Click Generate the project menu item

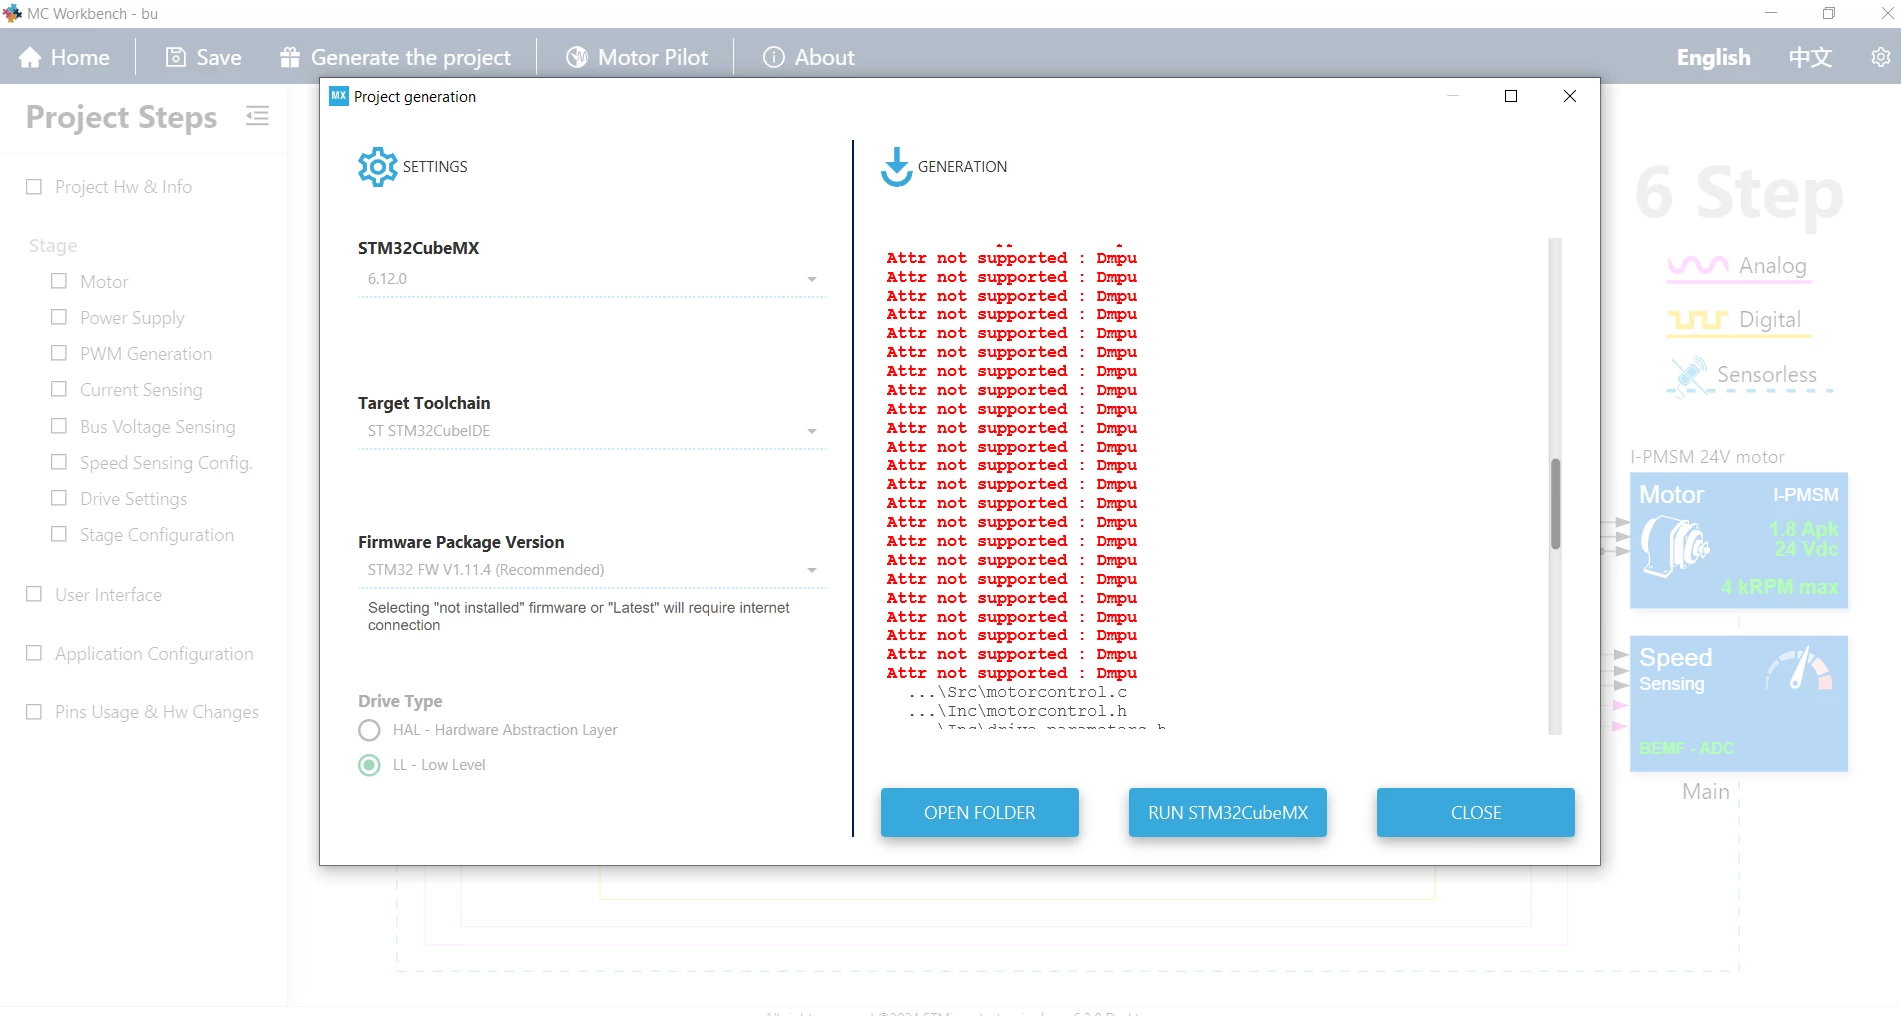pos(396,57)
